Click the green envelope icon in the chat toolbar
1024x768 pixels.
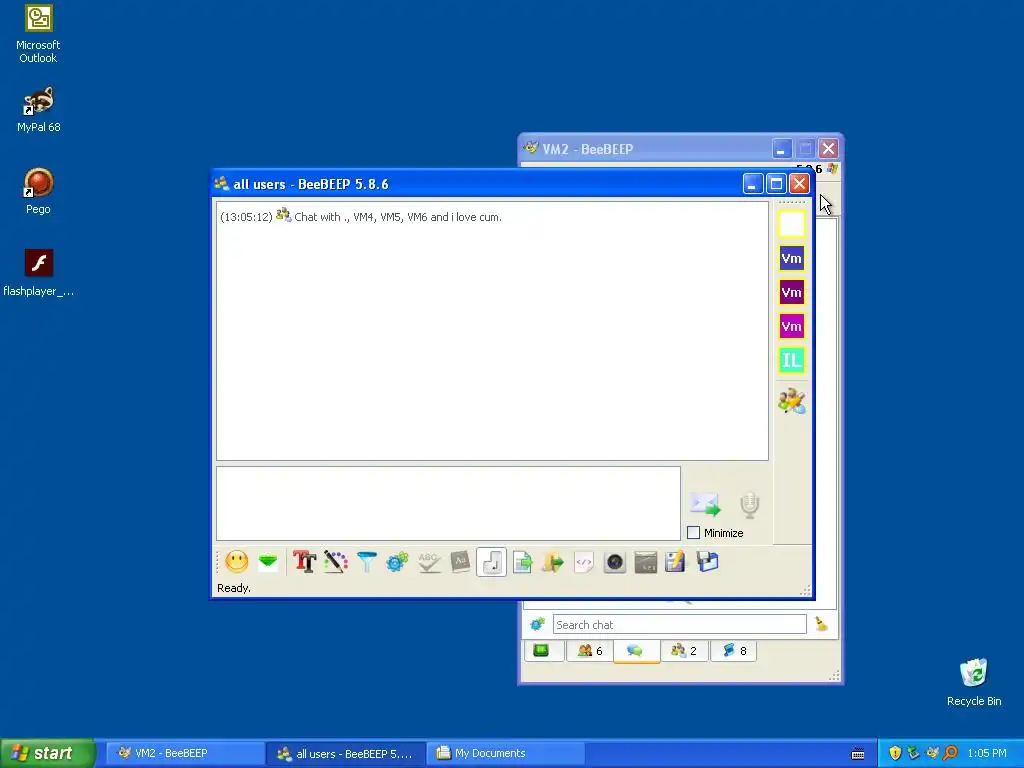coord(268,562)
